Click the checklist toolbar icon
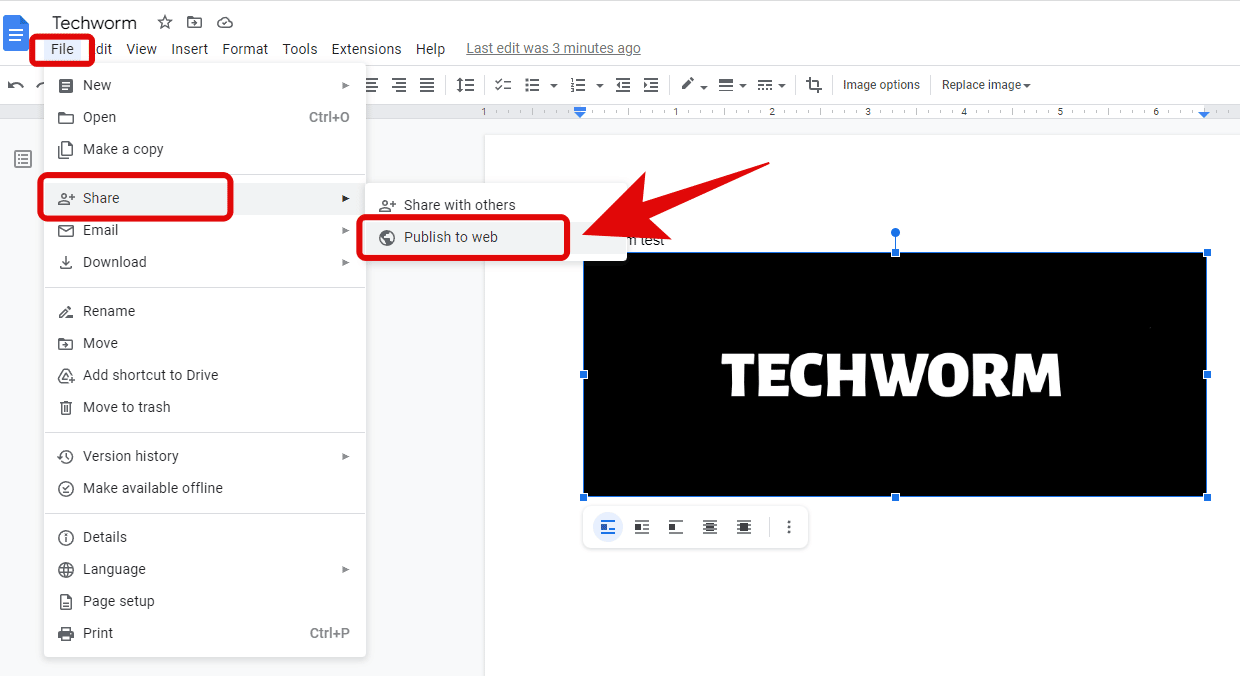Image resolution: width=1240 pixels, height=676 pixels. point(503,85)
